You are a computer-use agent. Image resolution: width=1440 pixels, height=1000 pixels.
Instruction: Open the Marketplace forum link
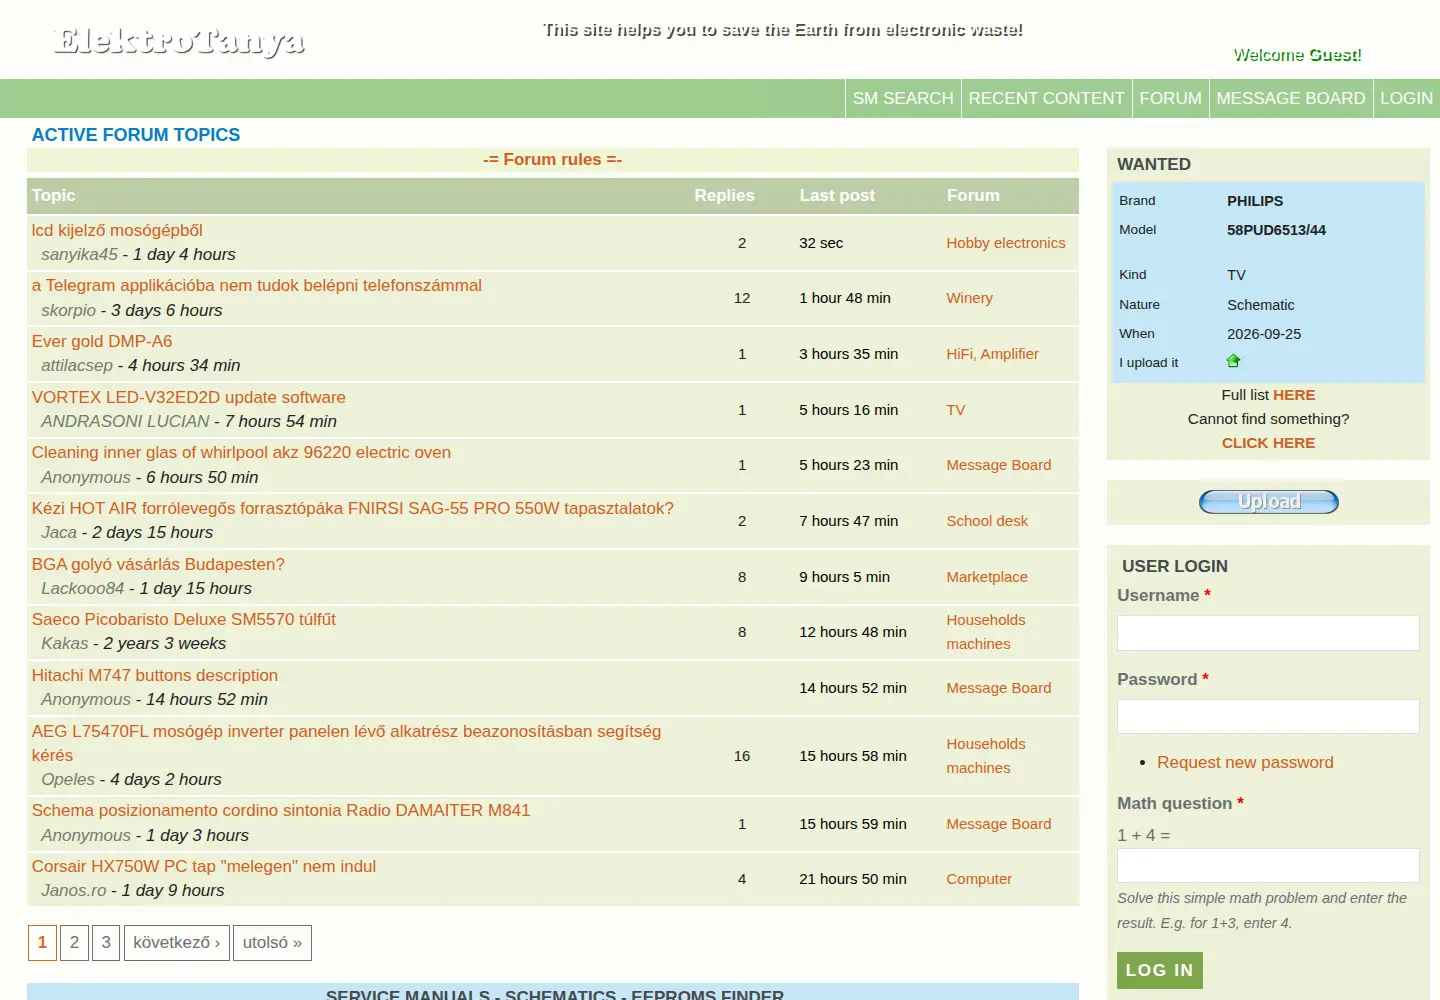click(x=987, y=577)
